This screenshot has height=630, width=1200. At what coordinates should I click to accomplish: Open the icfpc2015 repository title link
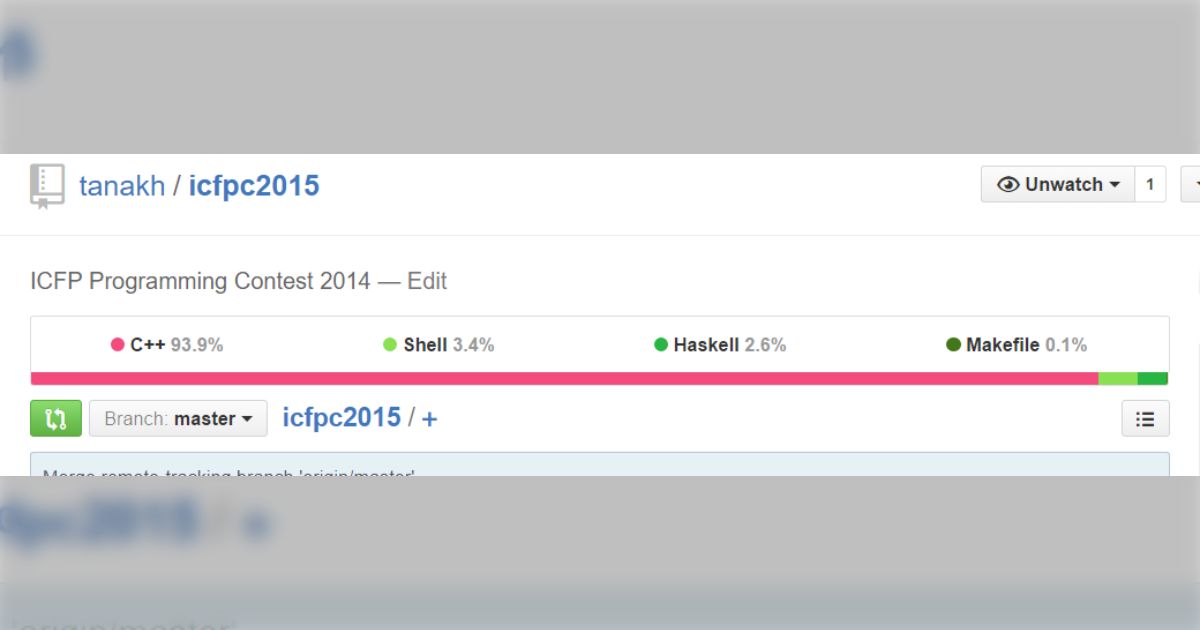(254, 186)
